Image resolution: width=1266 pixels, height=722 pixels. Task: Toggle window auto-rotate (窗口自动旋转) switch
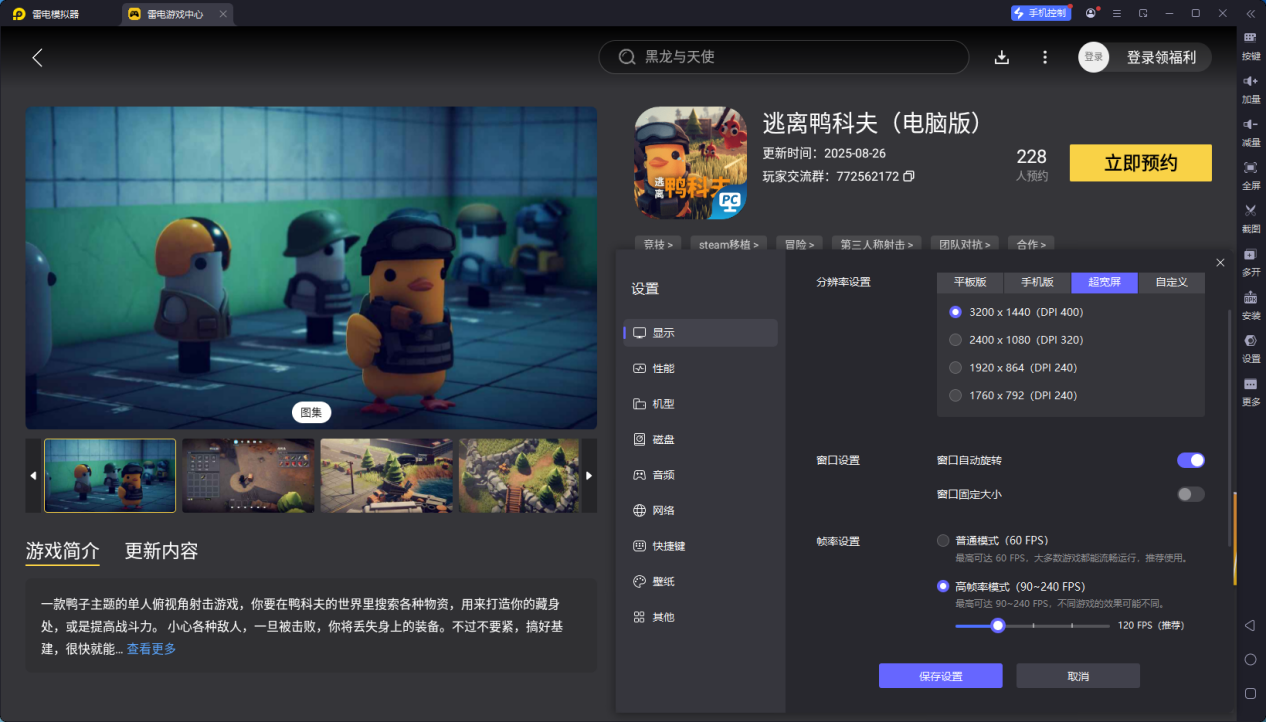pyautogui.click(x=1190, y=460)
